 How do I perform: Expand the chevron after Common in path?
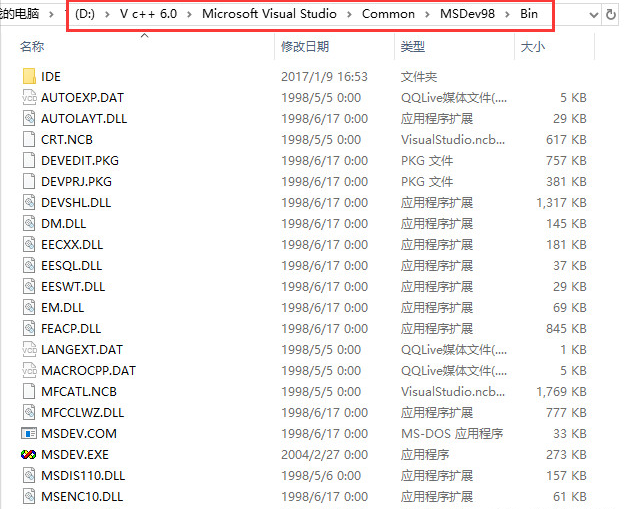click(x=428, y=15)
